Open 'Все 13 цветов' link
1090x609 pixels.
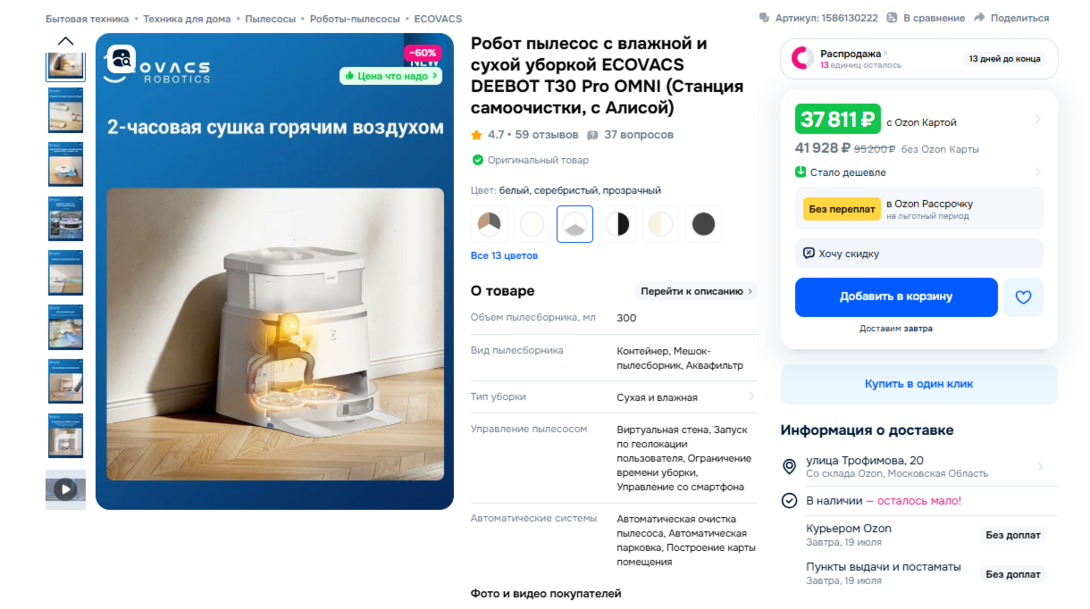(504, 255)
